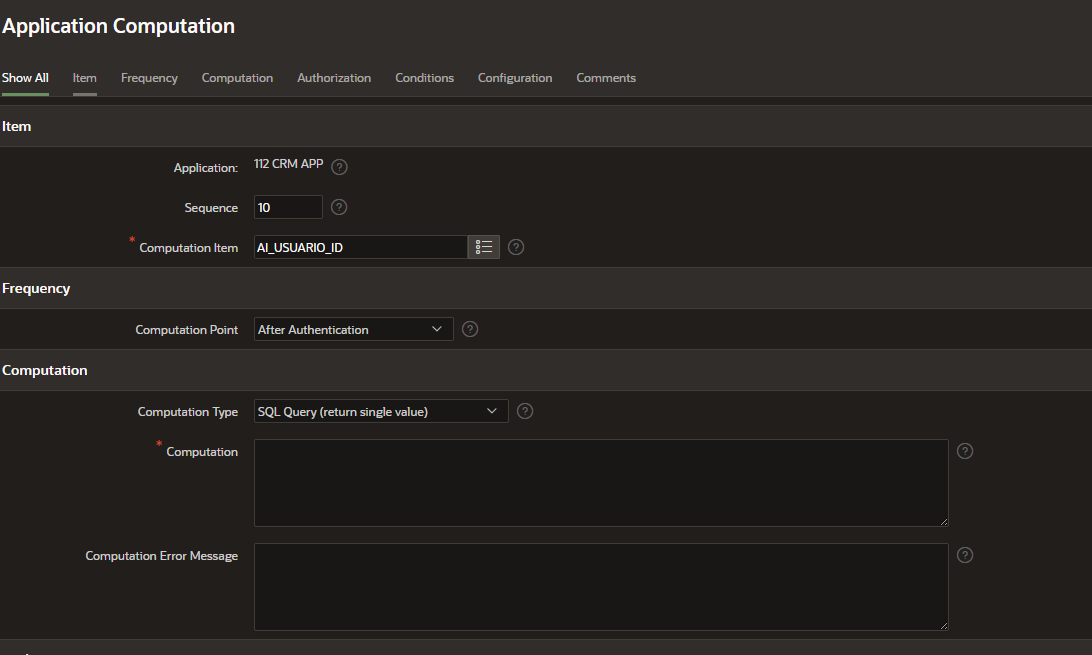The width and height of the screenshot is (1092, 655).
Task: Open the Computation tab
Action: pos(237,78)
